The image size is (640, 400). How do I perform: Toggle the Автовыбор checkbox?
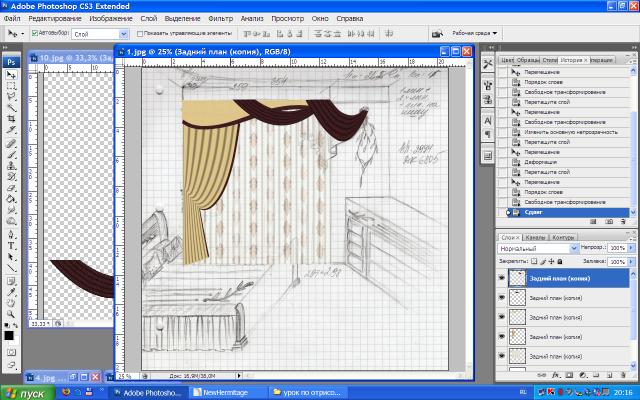36,34
